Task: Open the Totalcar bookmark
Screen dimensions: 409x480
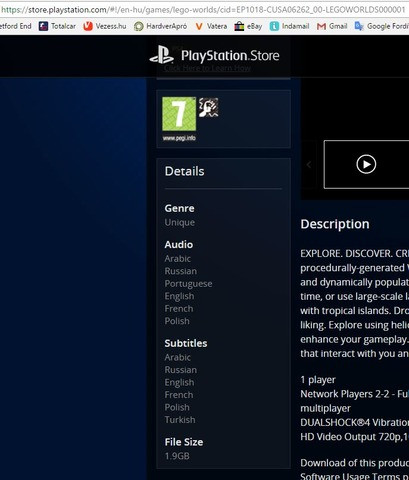Action: 57,26
